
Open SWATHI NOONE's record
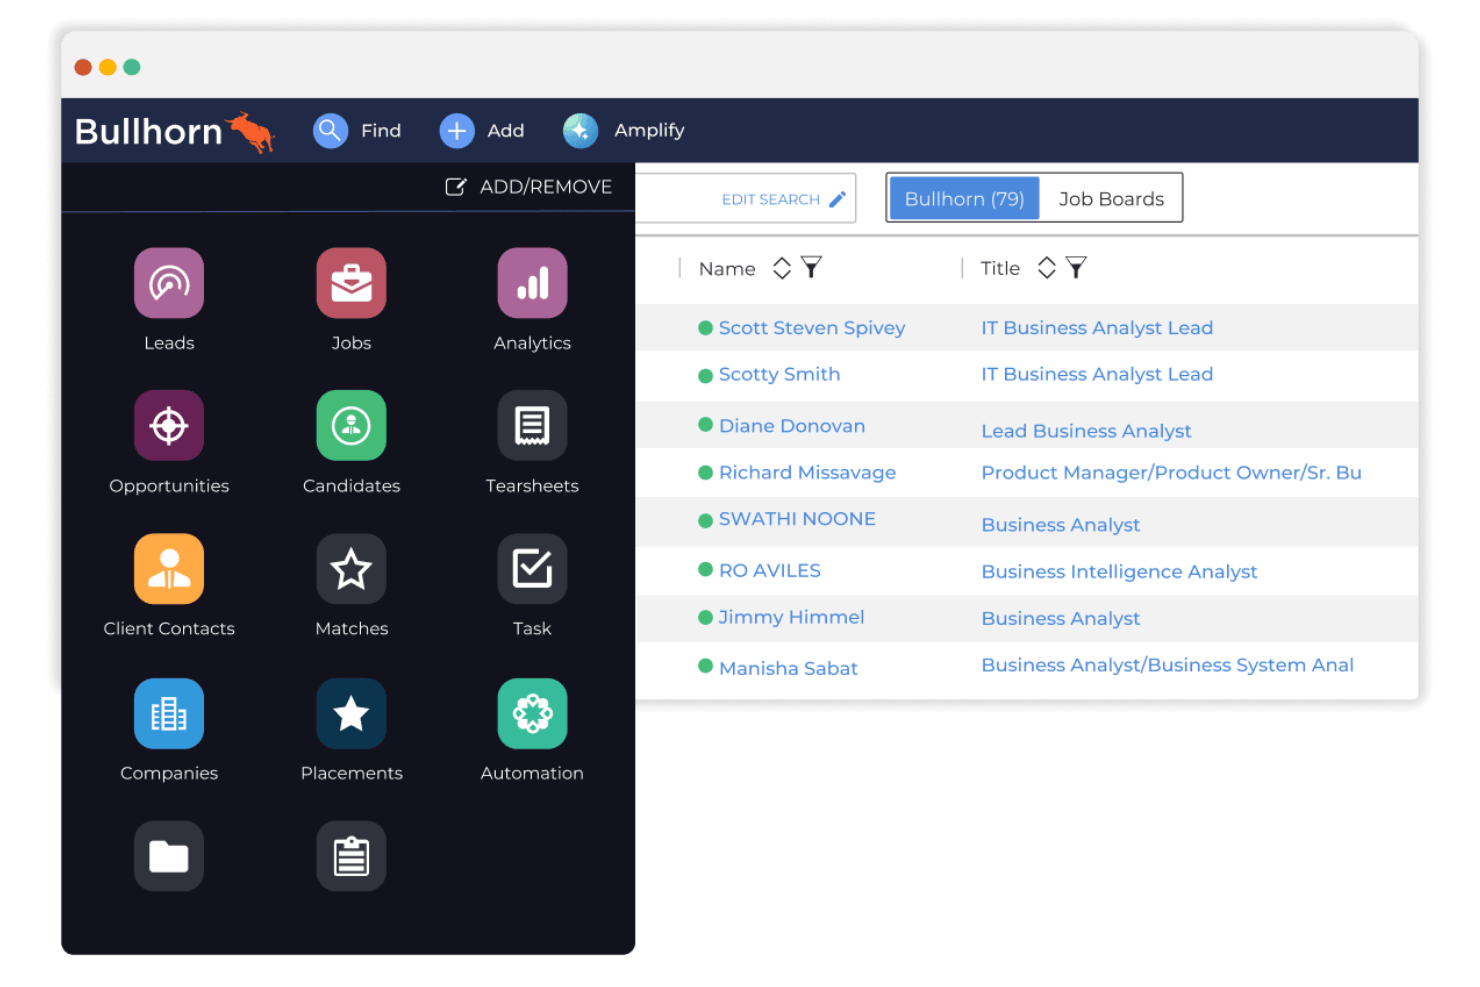[x=797, y=519]
